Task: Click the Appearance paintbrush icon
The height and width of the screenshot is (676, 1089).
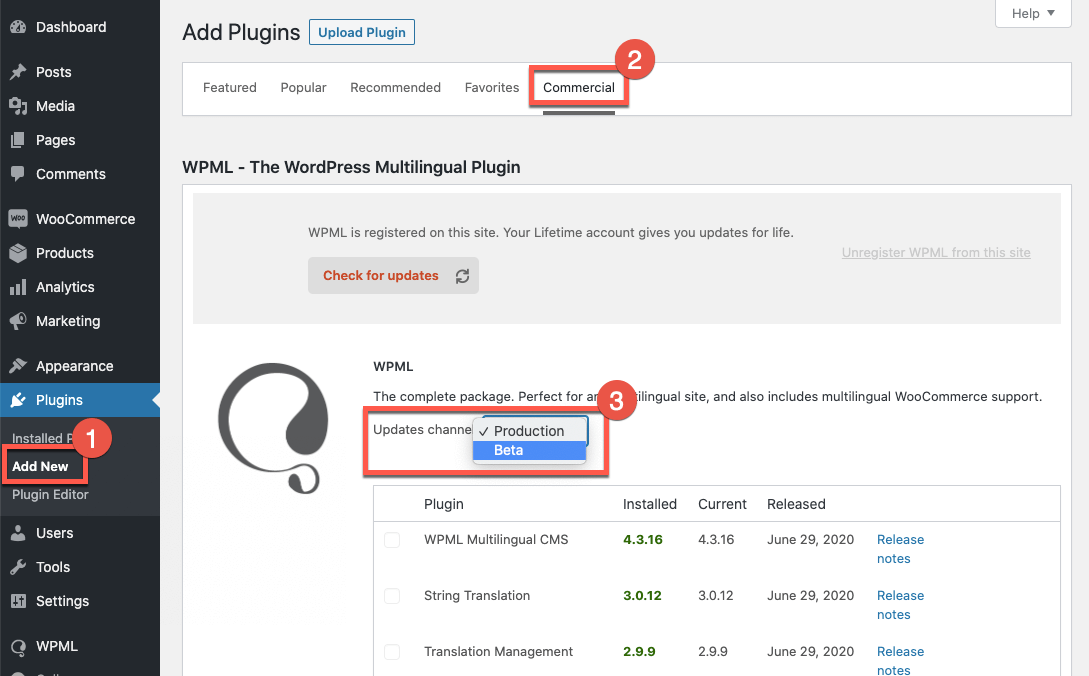Action: click(x=18, y=366)
